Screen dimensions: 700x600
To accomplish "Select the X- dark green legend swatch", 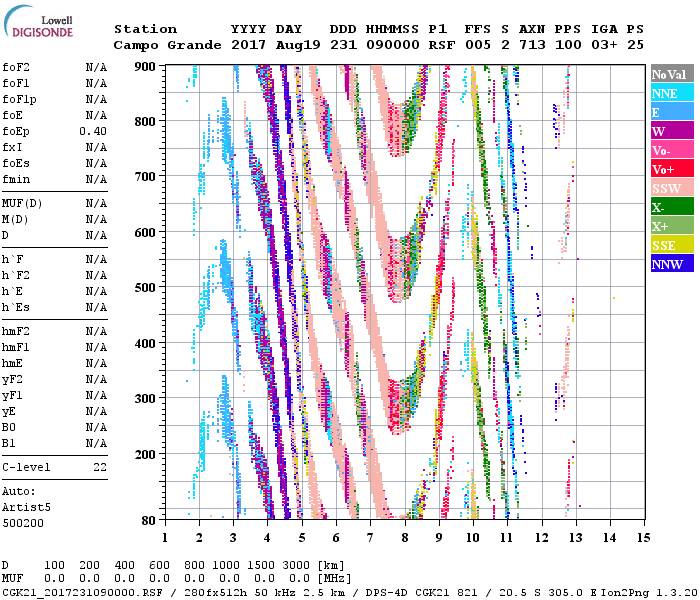I will (672, 207).
